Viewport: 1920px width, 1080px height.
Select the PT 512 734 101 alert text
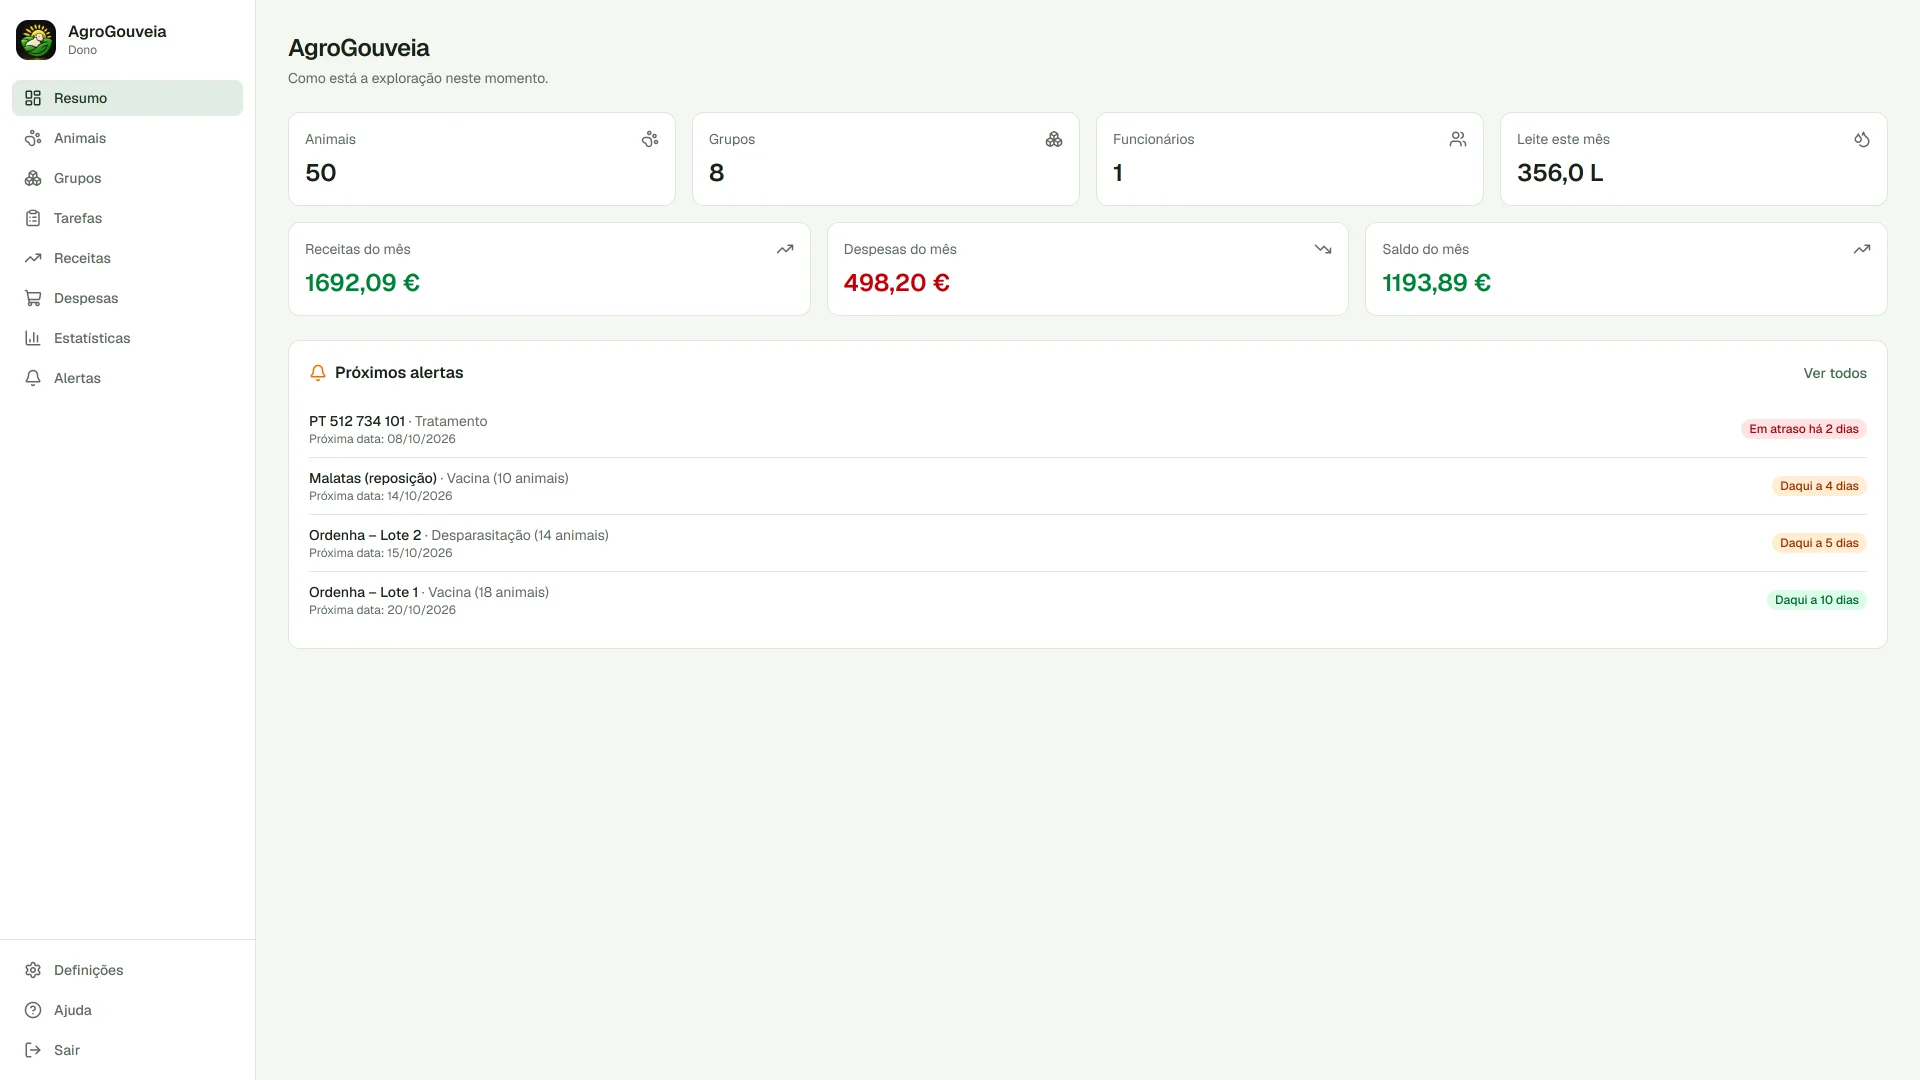pos(357,421)
